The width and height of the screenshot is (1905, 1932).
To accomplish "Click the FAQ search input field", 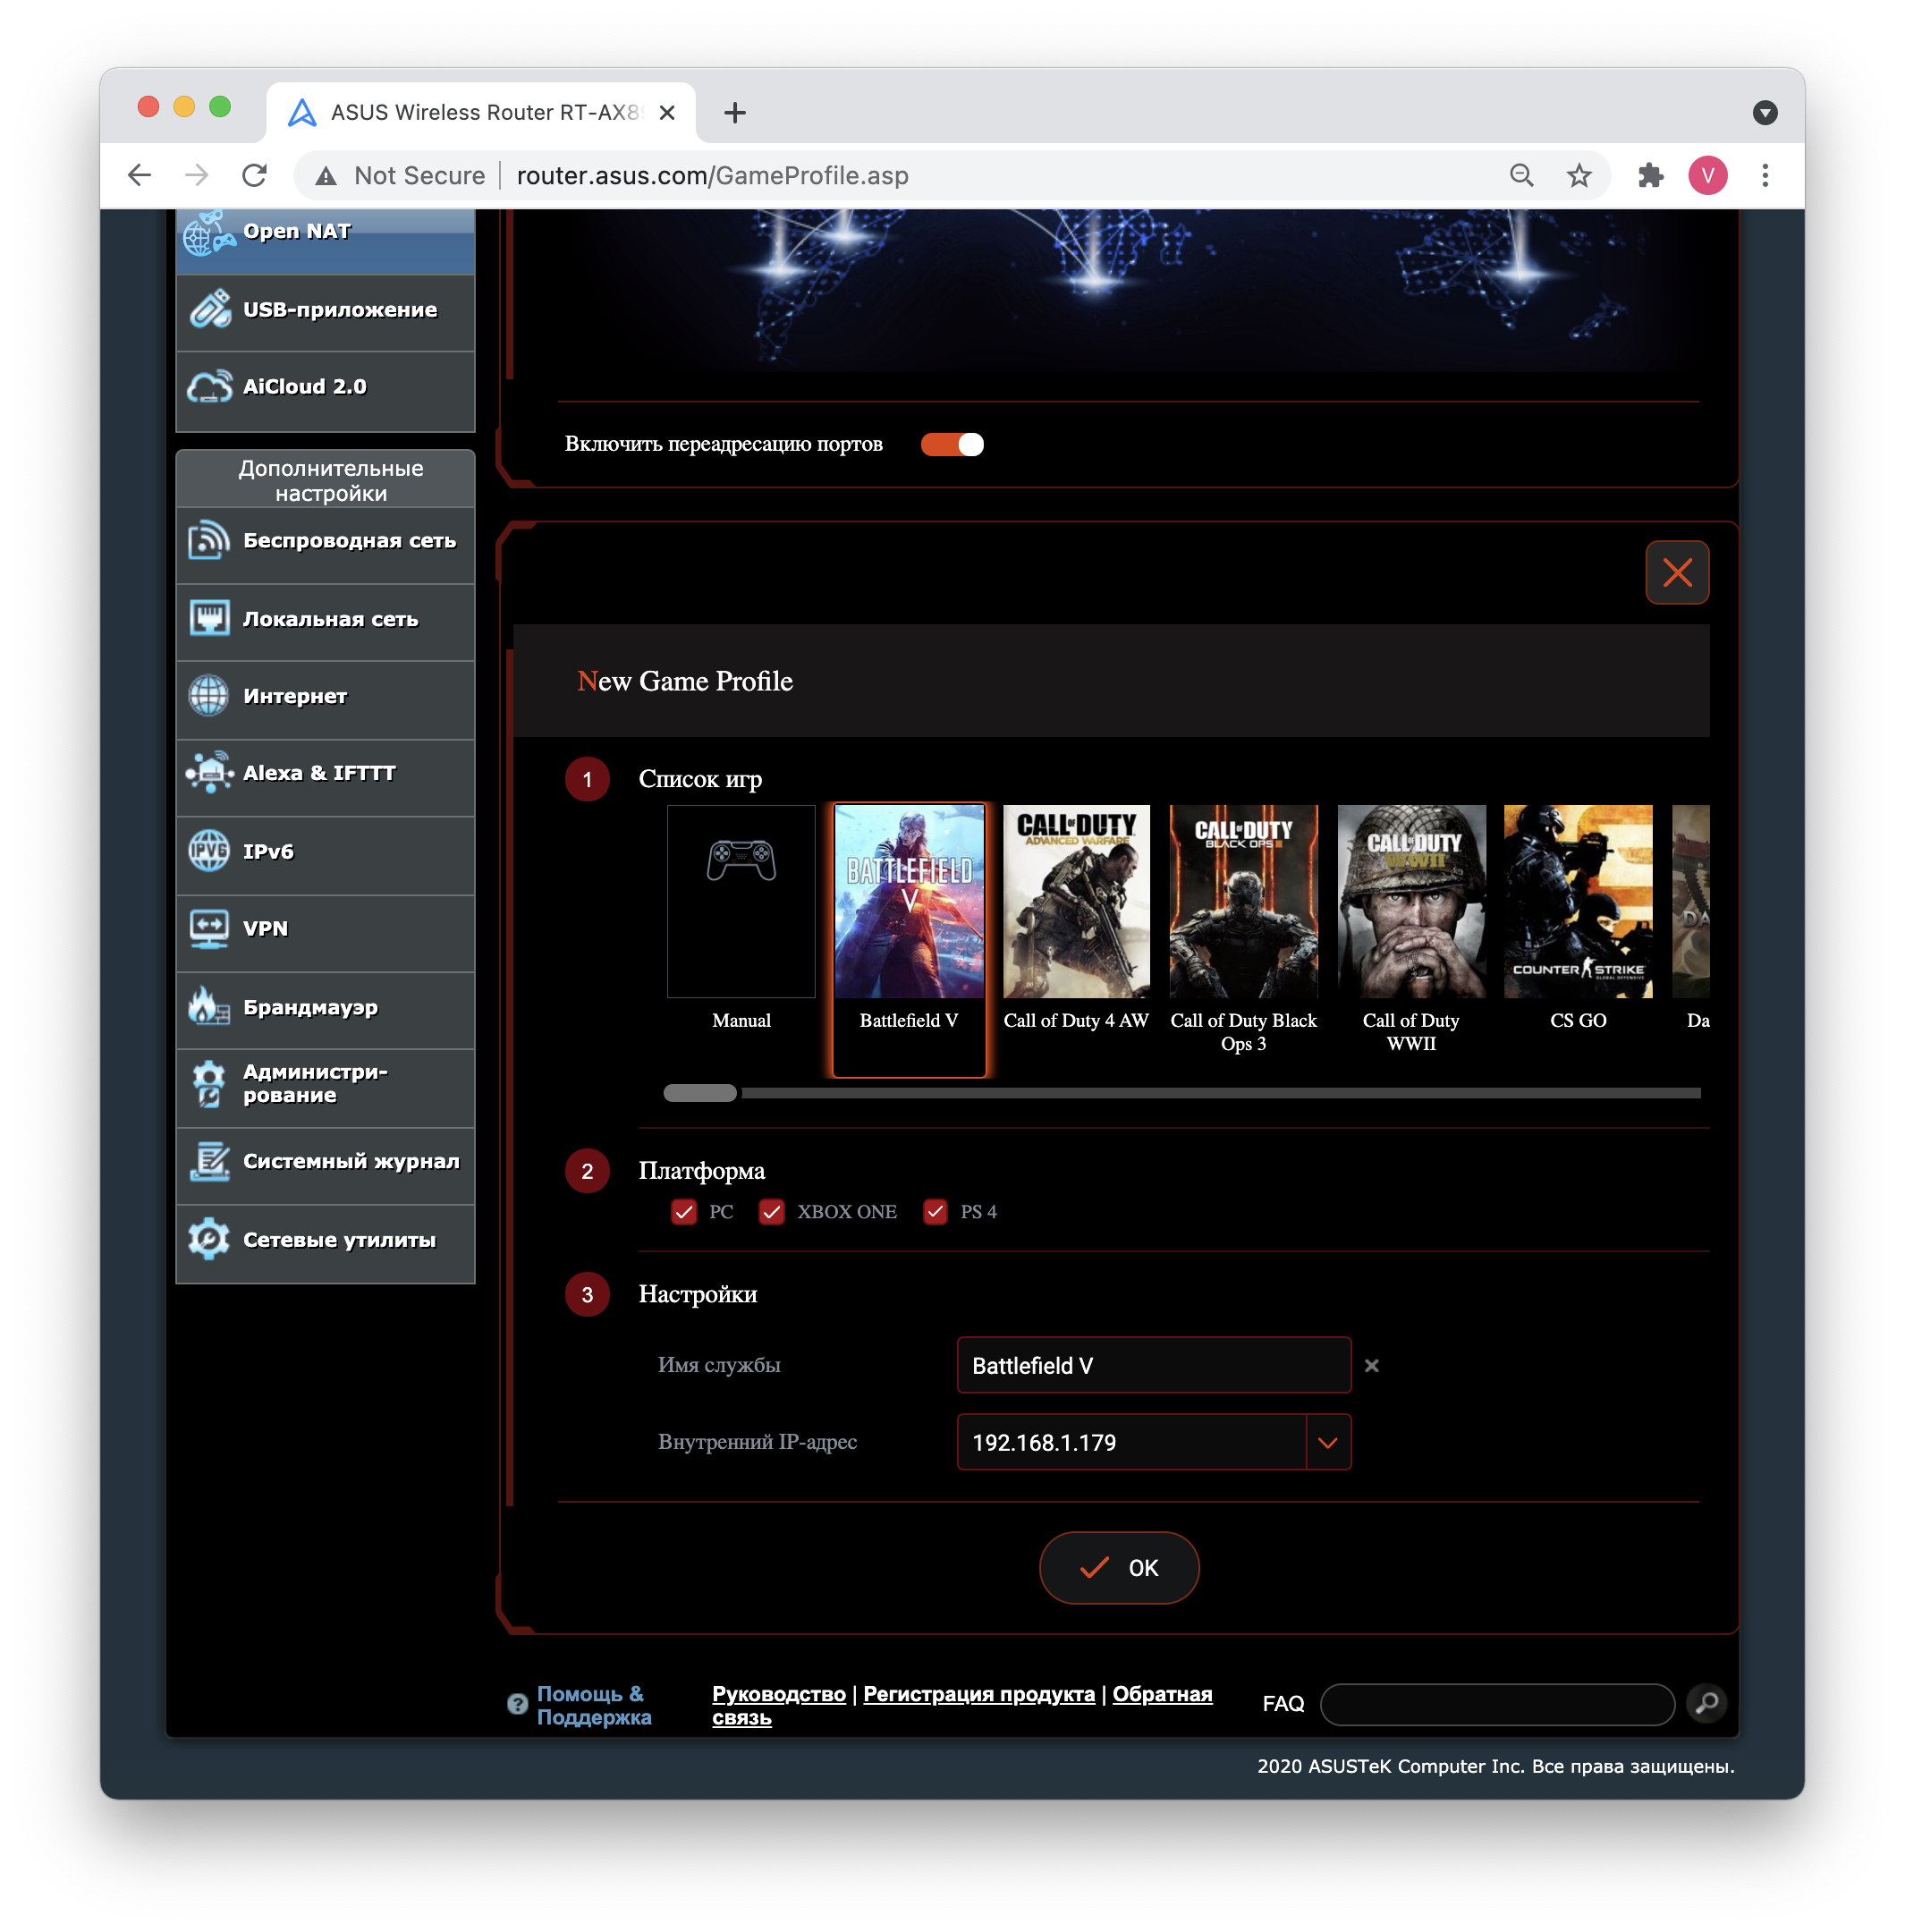I will [x=1497, y=1704].
